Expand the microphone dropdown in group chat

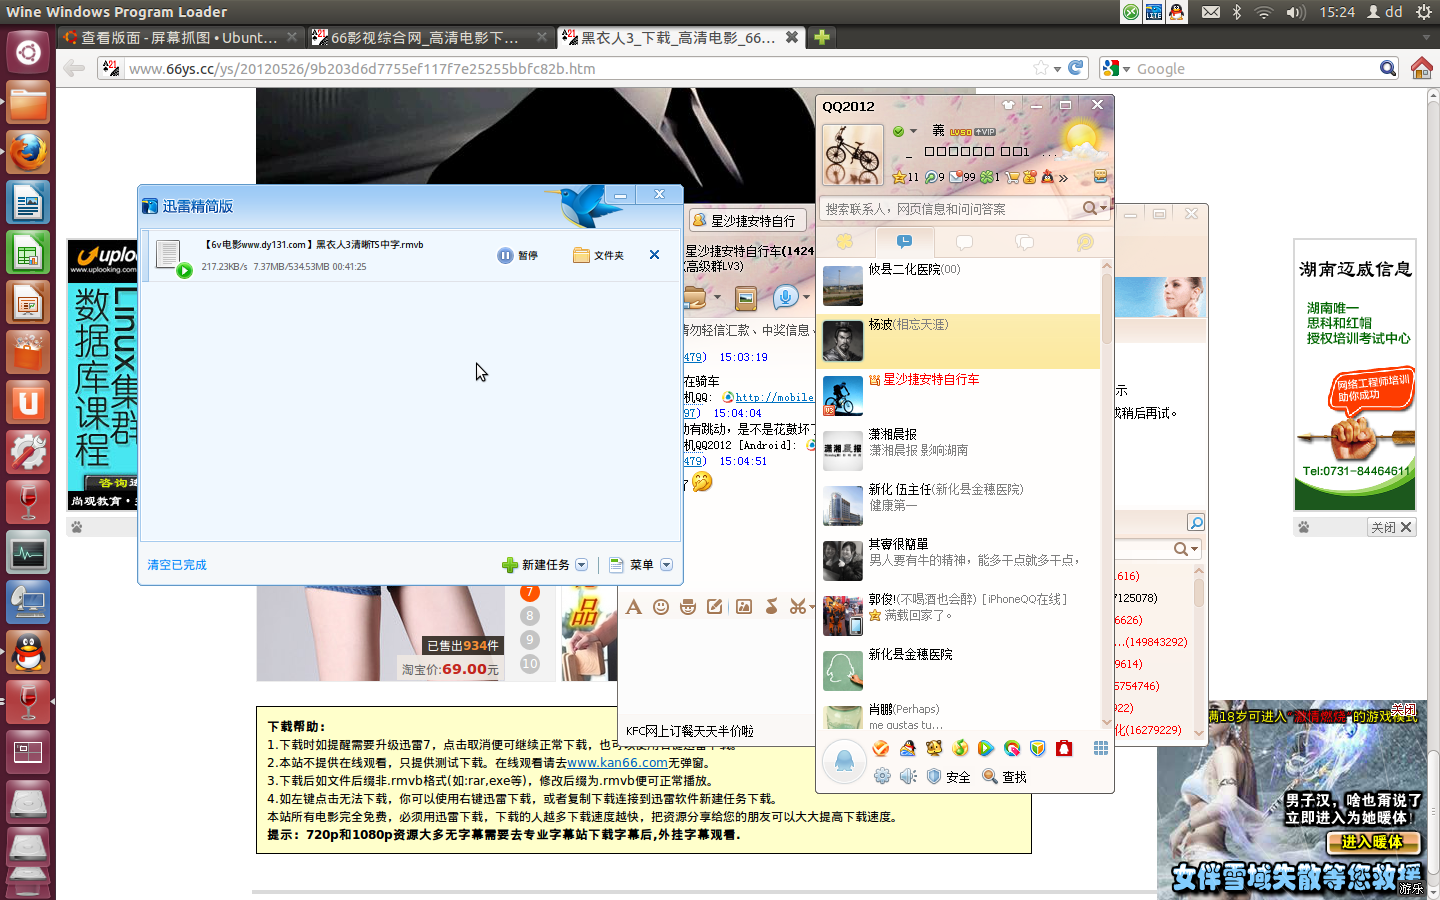[x=806, y=297]
